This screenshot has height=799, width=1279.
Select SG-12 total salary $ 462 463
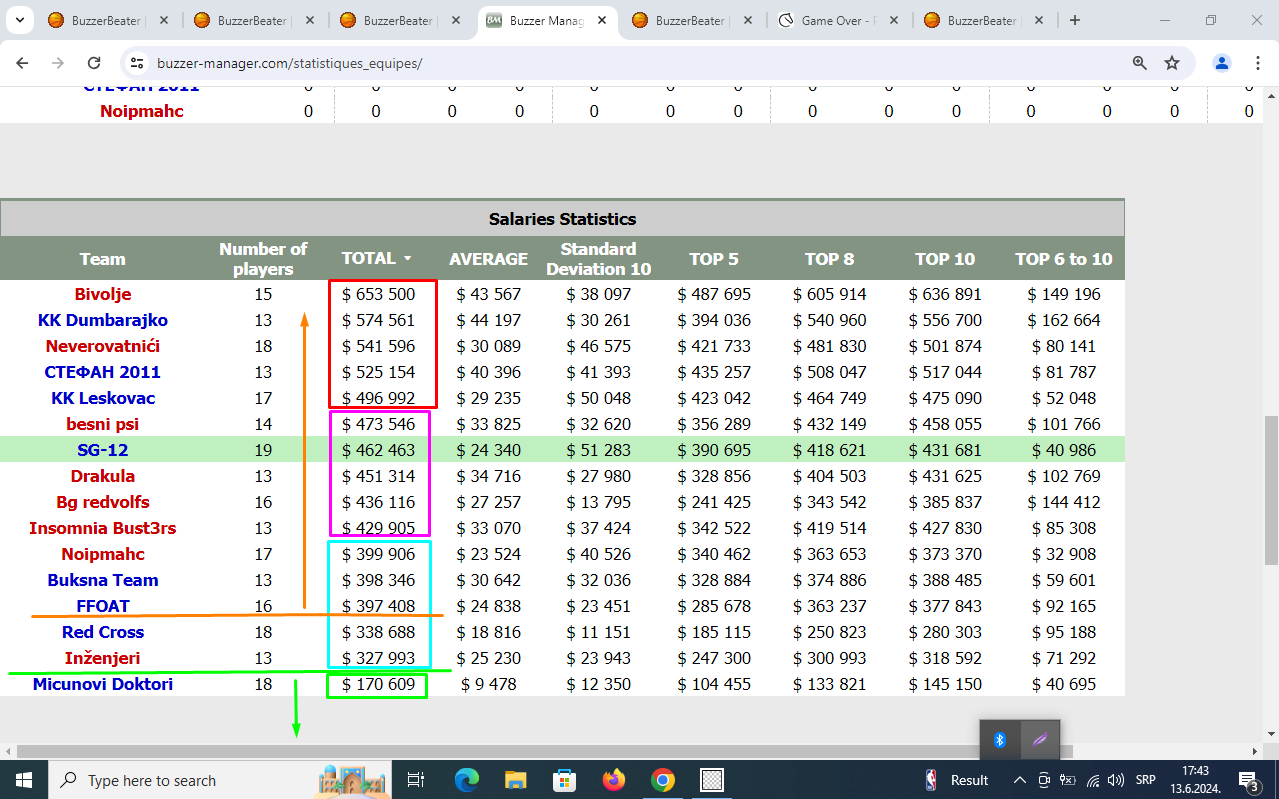(378, 450)
